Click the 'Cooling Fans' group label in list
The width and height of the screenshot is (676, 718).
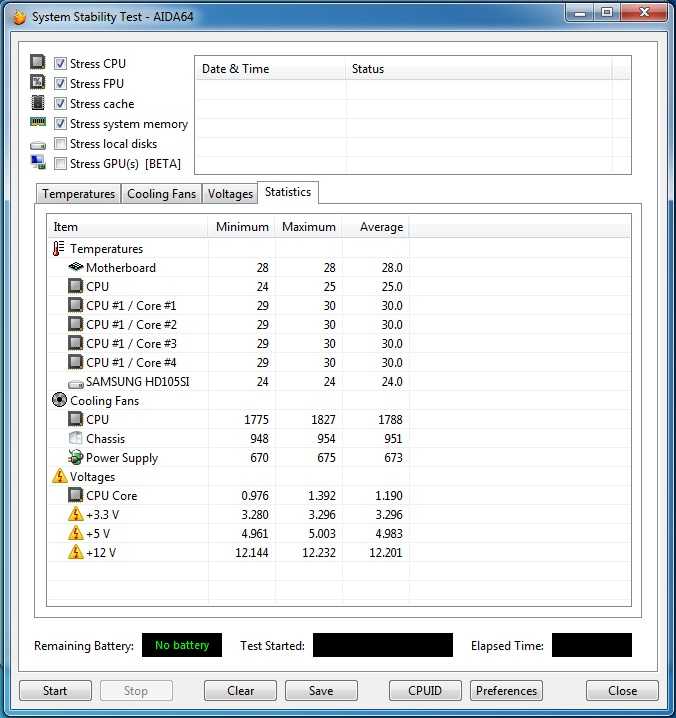104,401
